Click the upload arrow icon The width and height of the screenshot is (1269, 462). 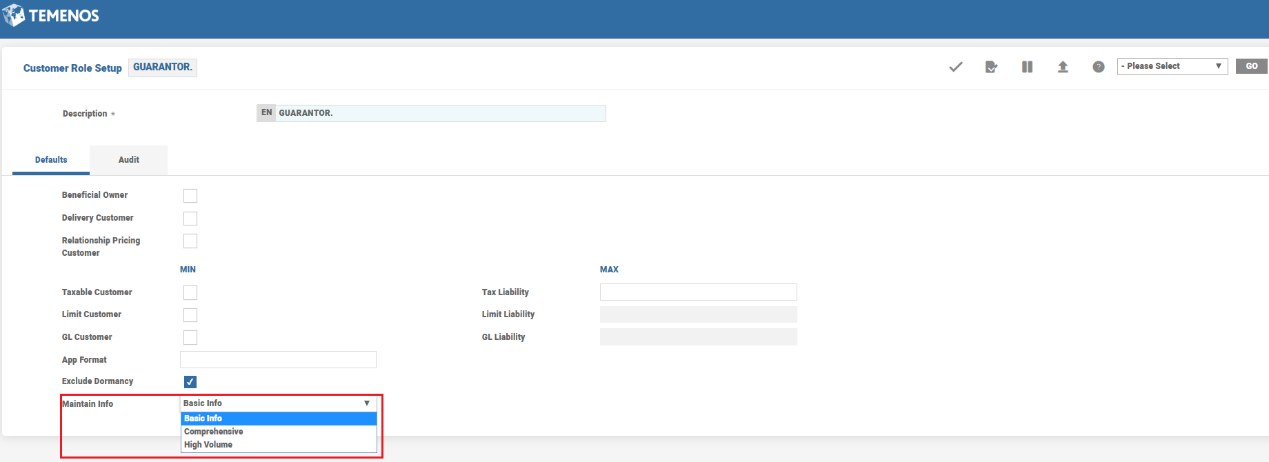(1063, 67)
